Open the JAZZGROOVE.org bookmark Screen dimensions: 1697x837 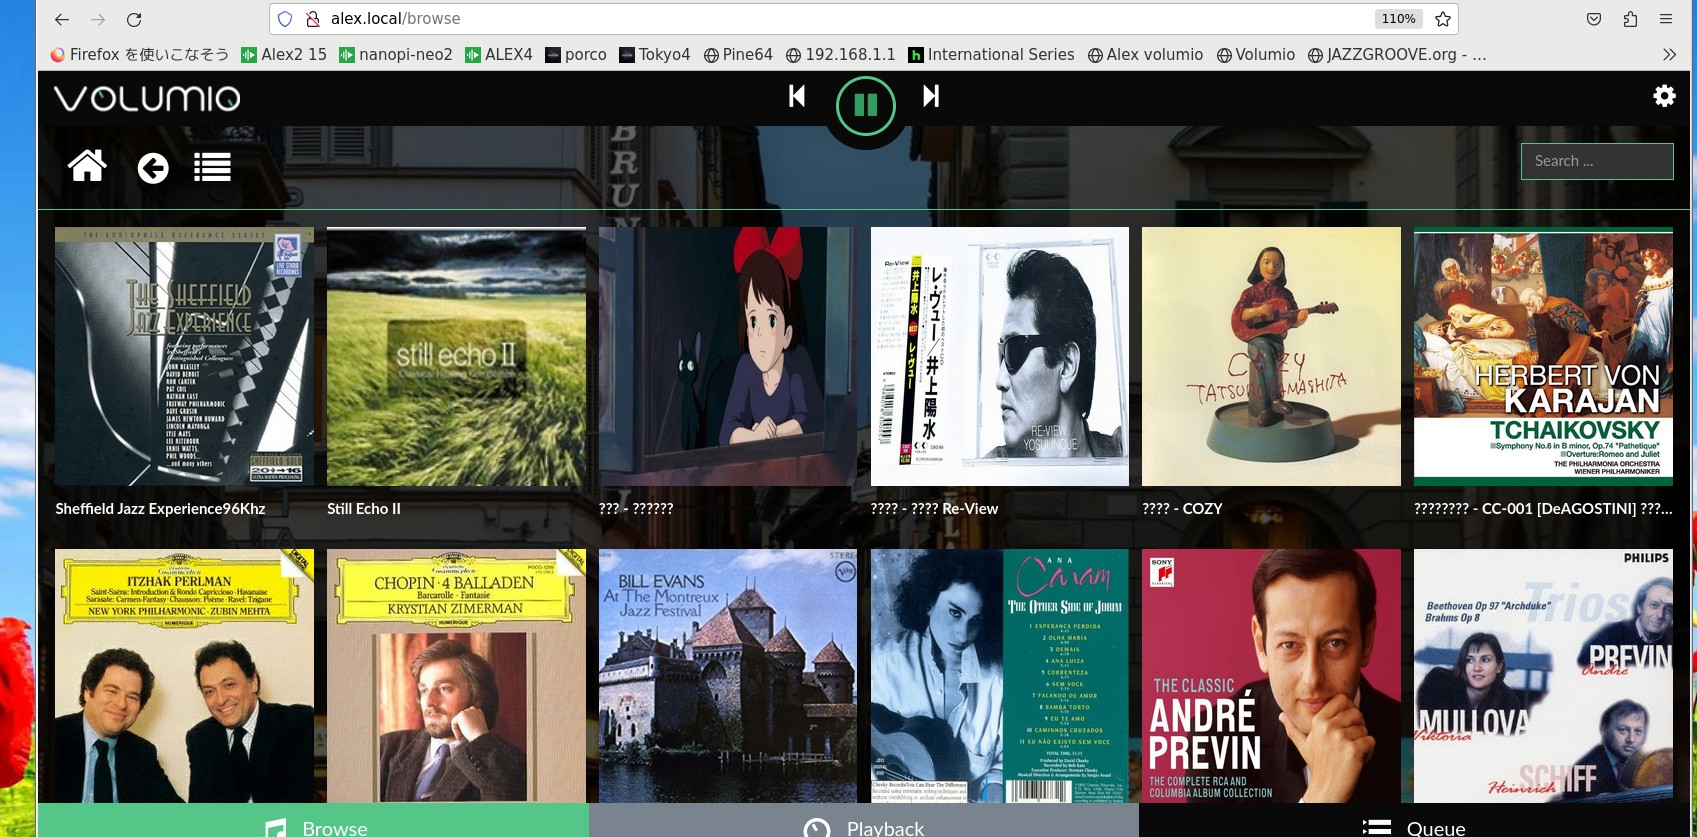pos(1397,55)
